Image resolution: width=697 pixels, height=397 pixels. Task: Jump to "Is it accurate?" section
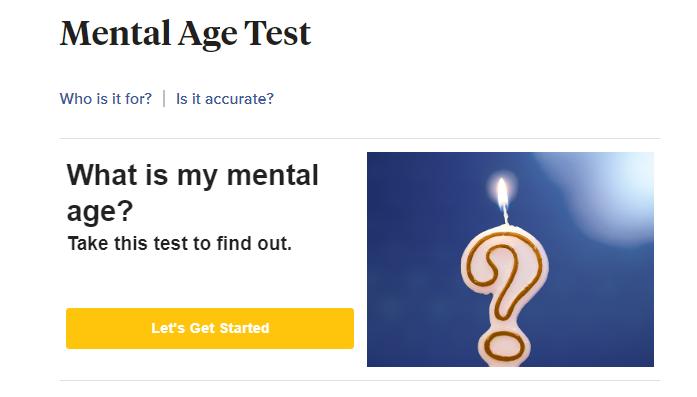(225, 99)
